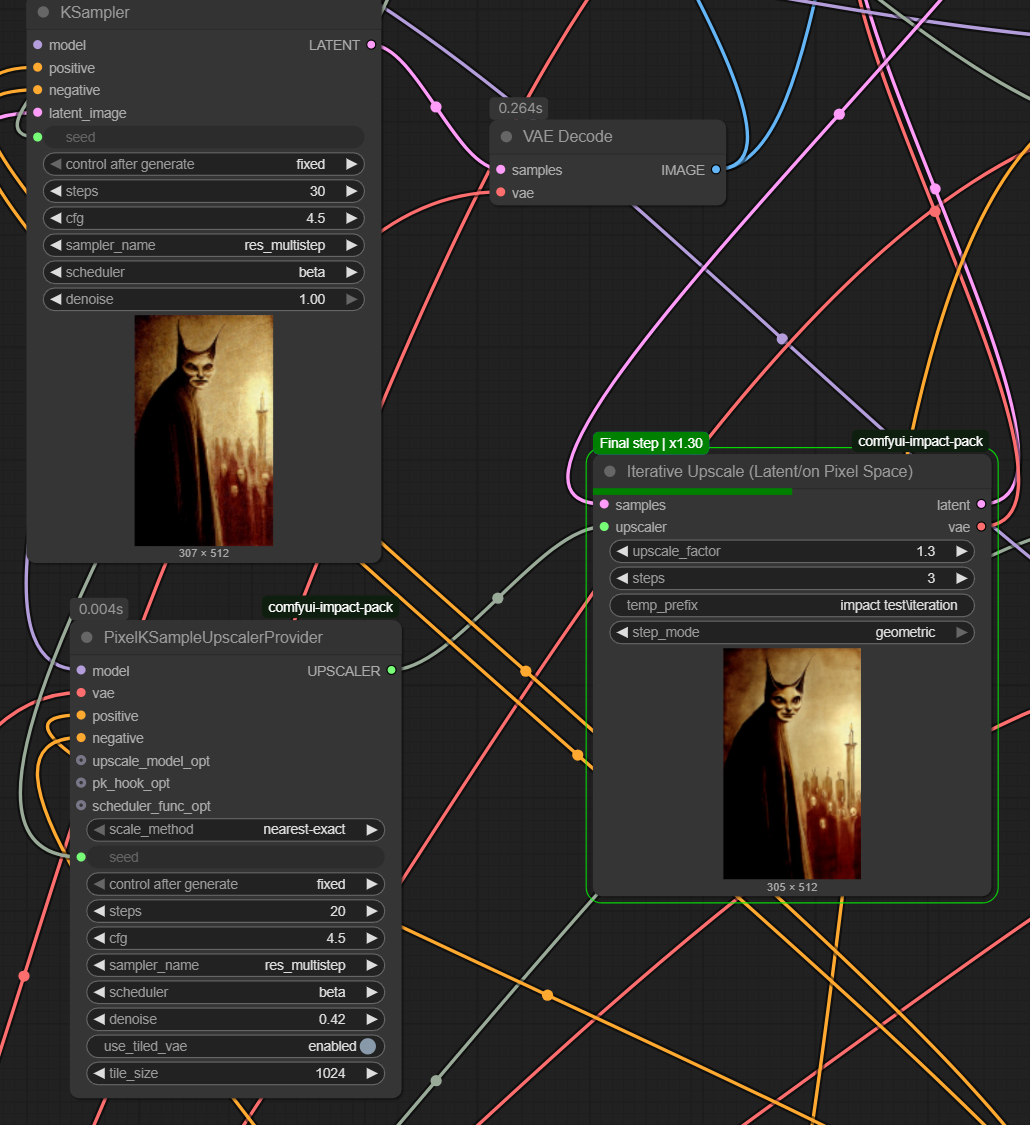Click the PixelKSampleUpscalerProvider negative input socket
The height and width of the screenshot is (1125, 1030).
click(x=81, y=738)
